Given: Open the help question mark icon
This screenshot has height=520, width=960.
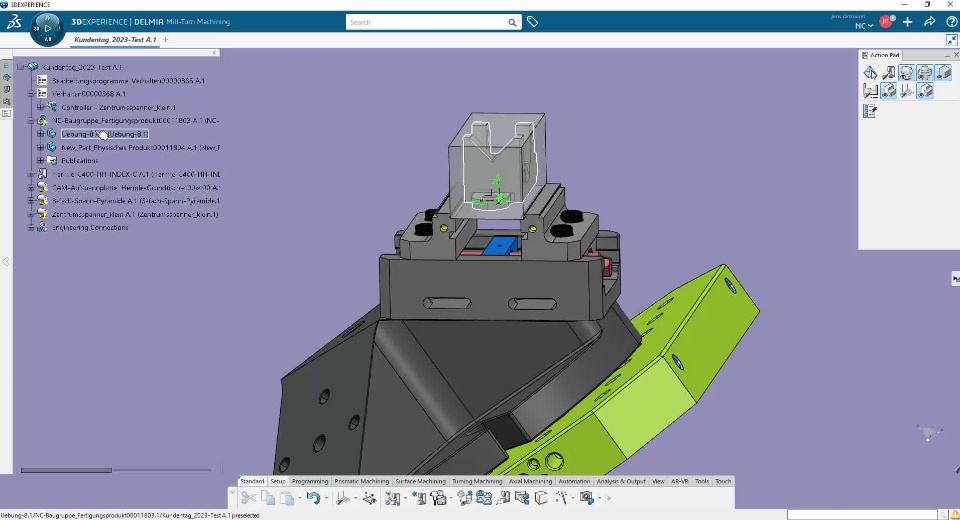Looking at the screenshot, I should tap(951, 22).
